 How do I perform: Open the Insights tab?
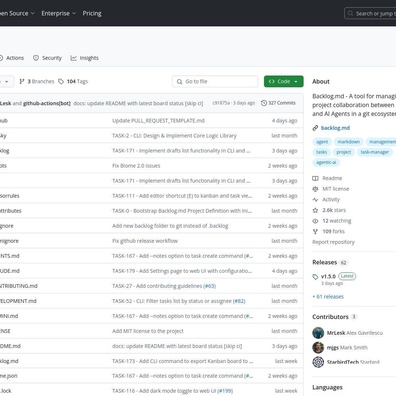[85, 58]
